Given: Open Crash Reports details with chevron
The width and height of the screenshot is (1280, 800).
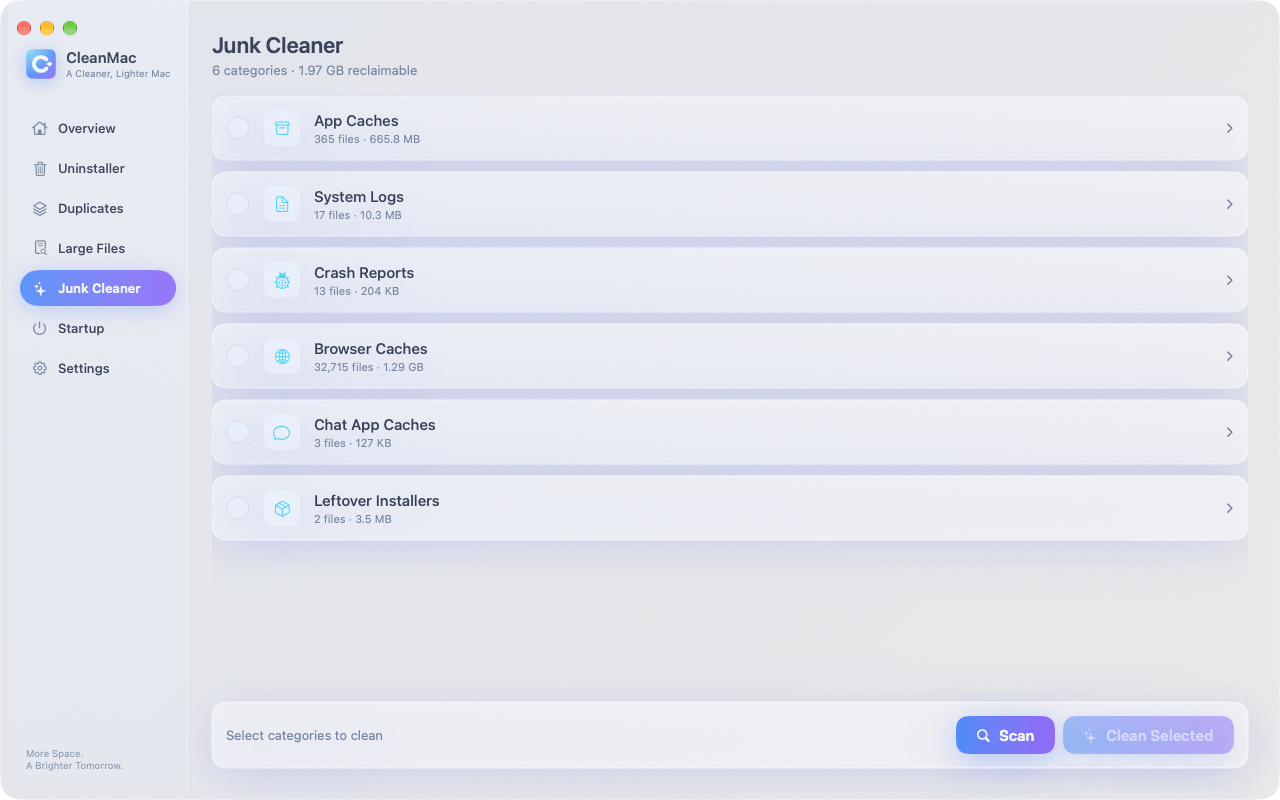Looking at the screenshot, I should [1229, 280].
